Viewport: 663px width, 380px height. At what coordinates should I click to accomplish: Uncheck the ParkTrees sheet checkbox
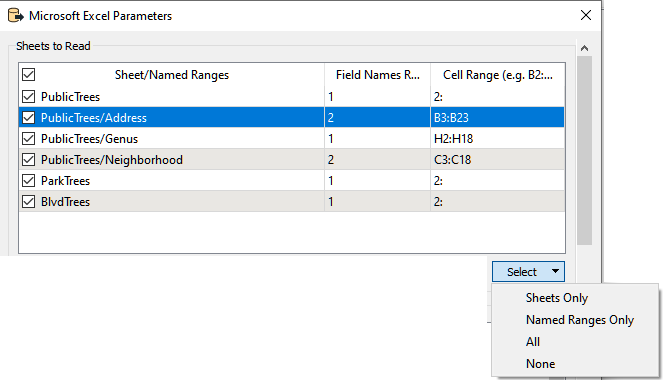point(28,181)
